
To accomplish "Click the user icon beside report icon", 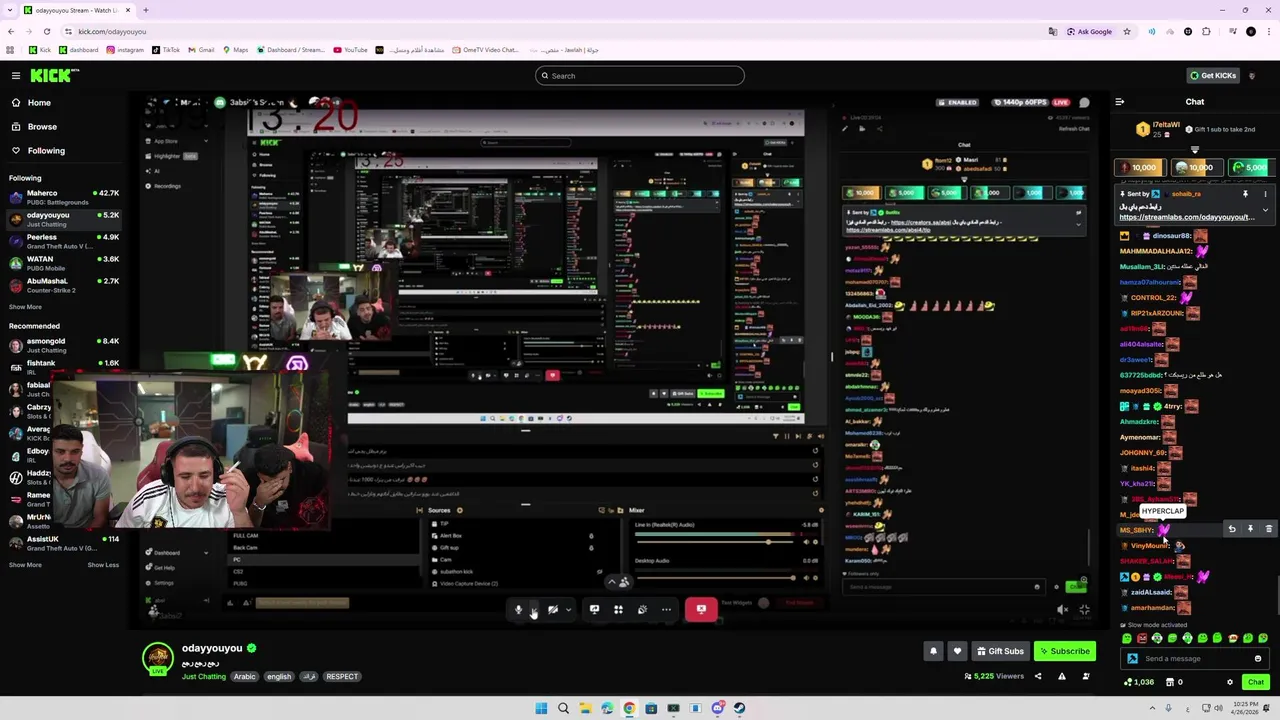I will [1085, 677].
